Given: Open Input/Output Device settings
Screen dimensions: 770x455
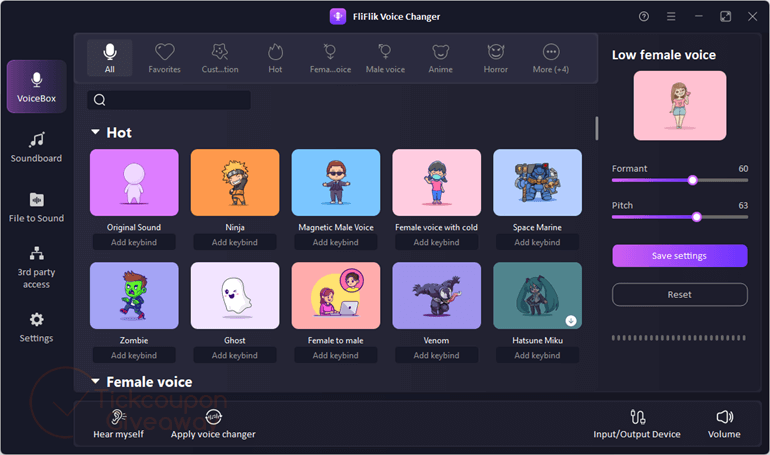Looking at the screenshot, I should click(x=637, y=424).
